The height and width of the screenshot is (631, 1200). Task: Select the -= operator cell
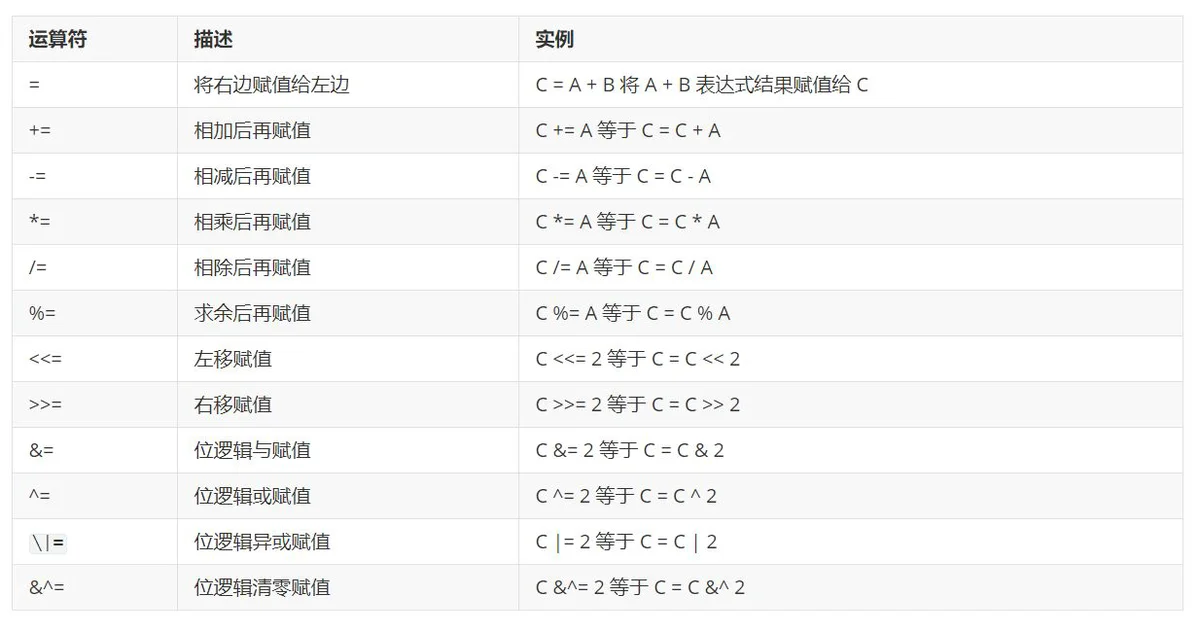click(x=38, y=177)
